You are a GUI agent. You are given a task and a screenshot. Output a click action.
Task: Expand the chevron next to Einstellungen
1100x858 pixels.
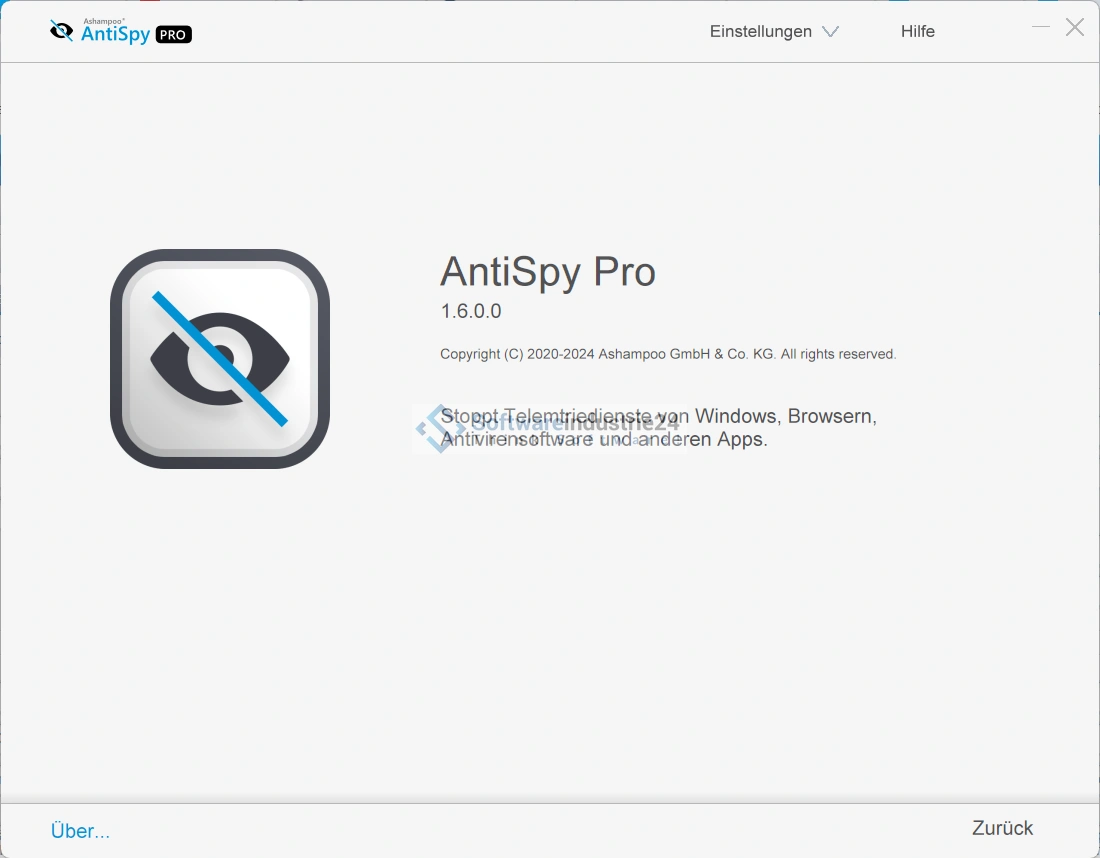coord(831,32)
